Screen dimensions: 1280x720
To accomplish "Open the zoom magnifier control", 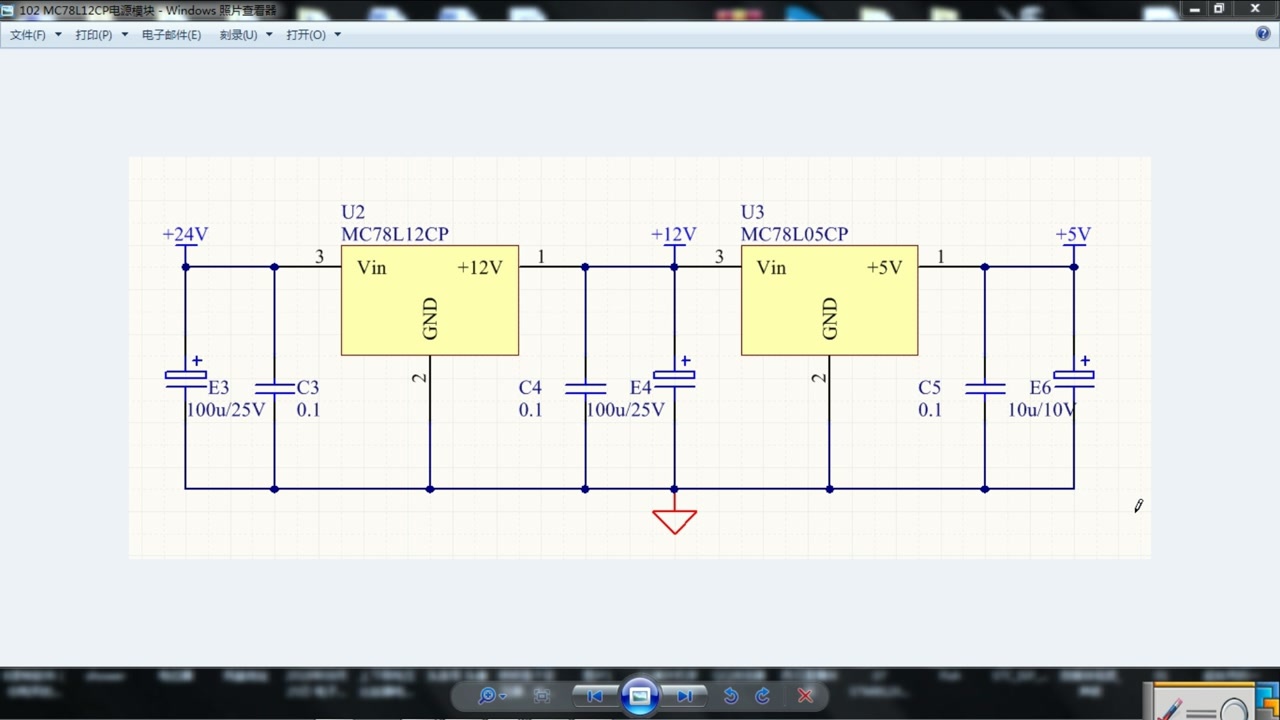I will pyautogui.click(x=491, y=696).
